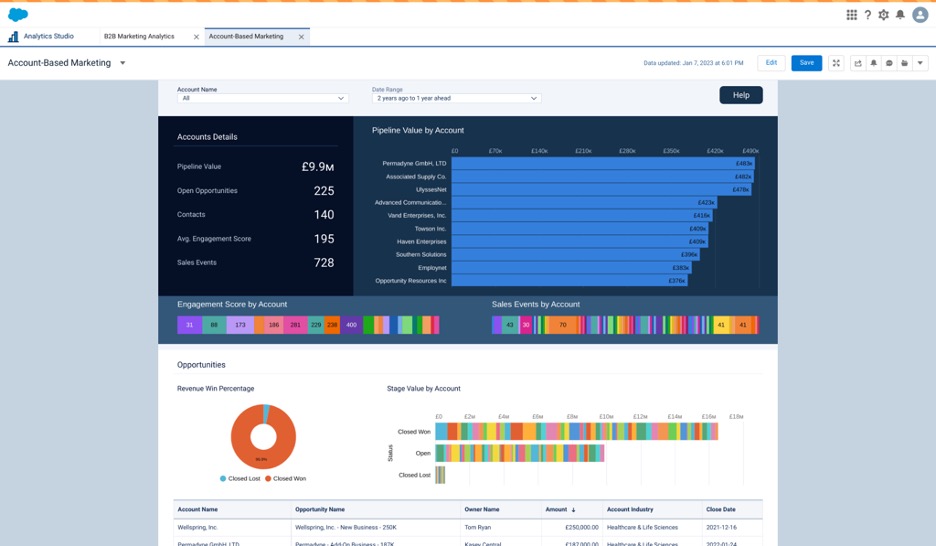Click the briefcase icon in the dashboard toolbar
Screen dimensions: 936x546
(x=904, y=63)
